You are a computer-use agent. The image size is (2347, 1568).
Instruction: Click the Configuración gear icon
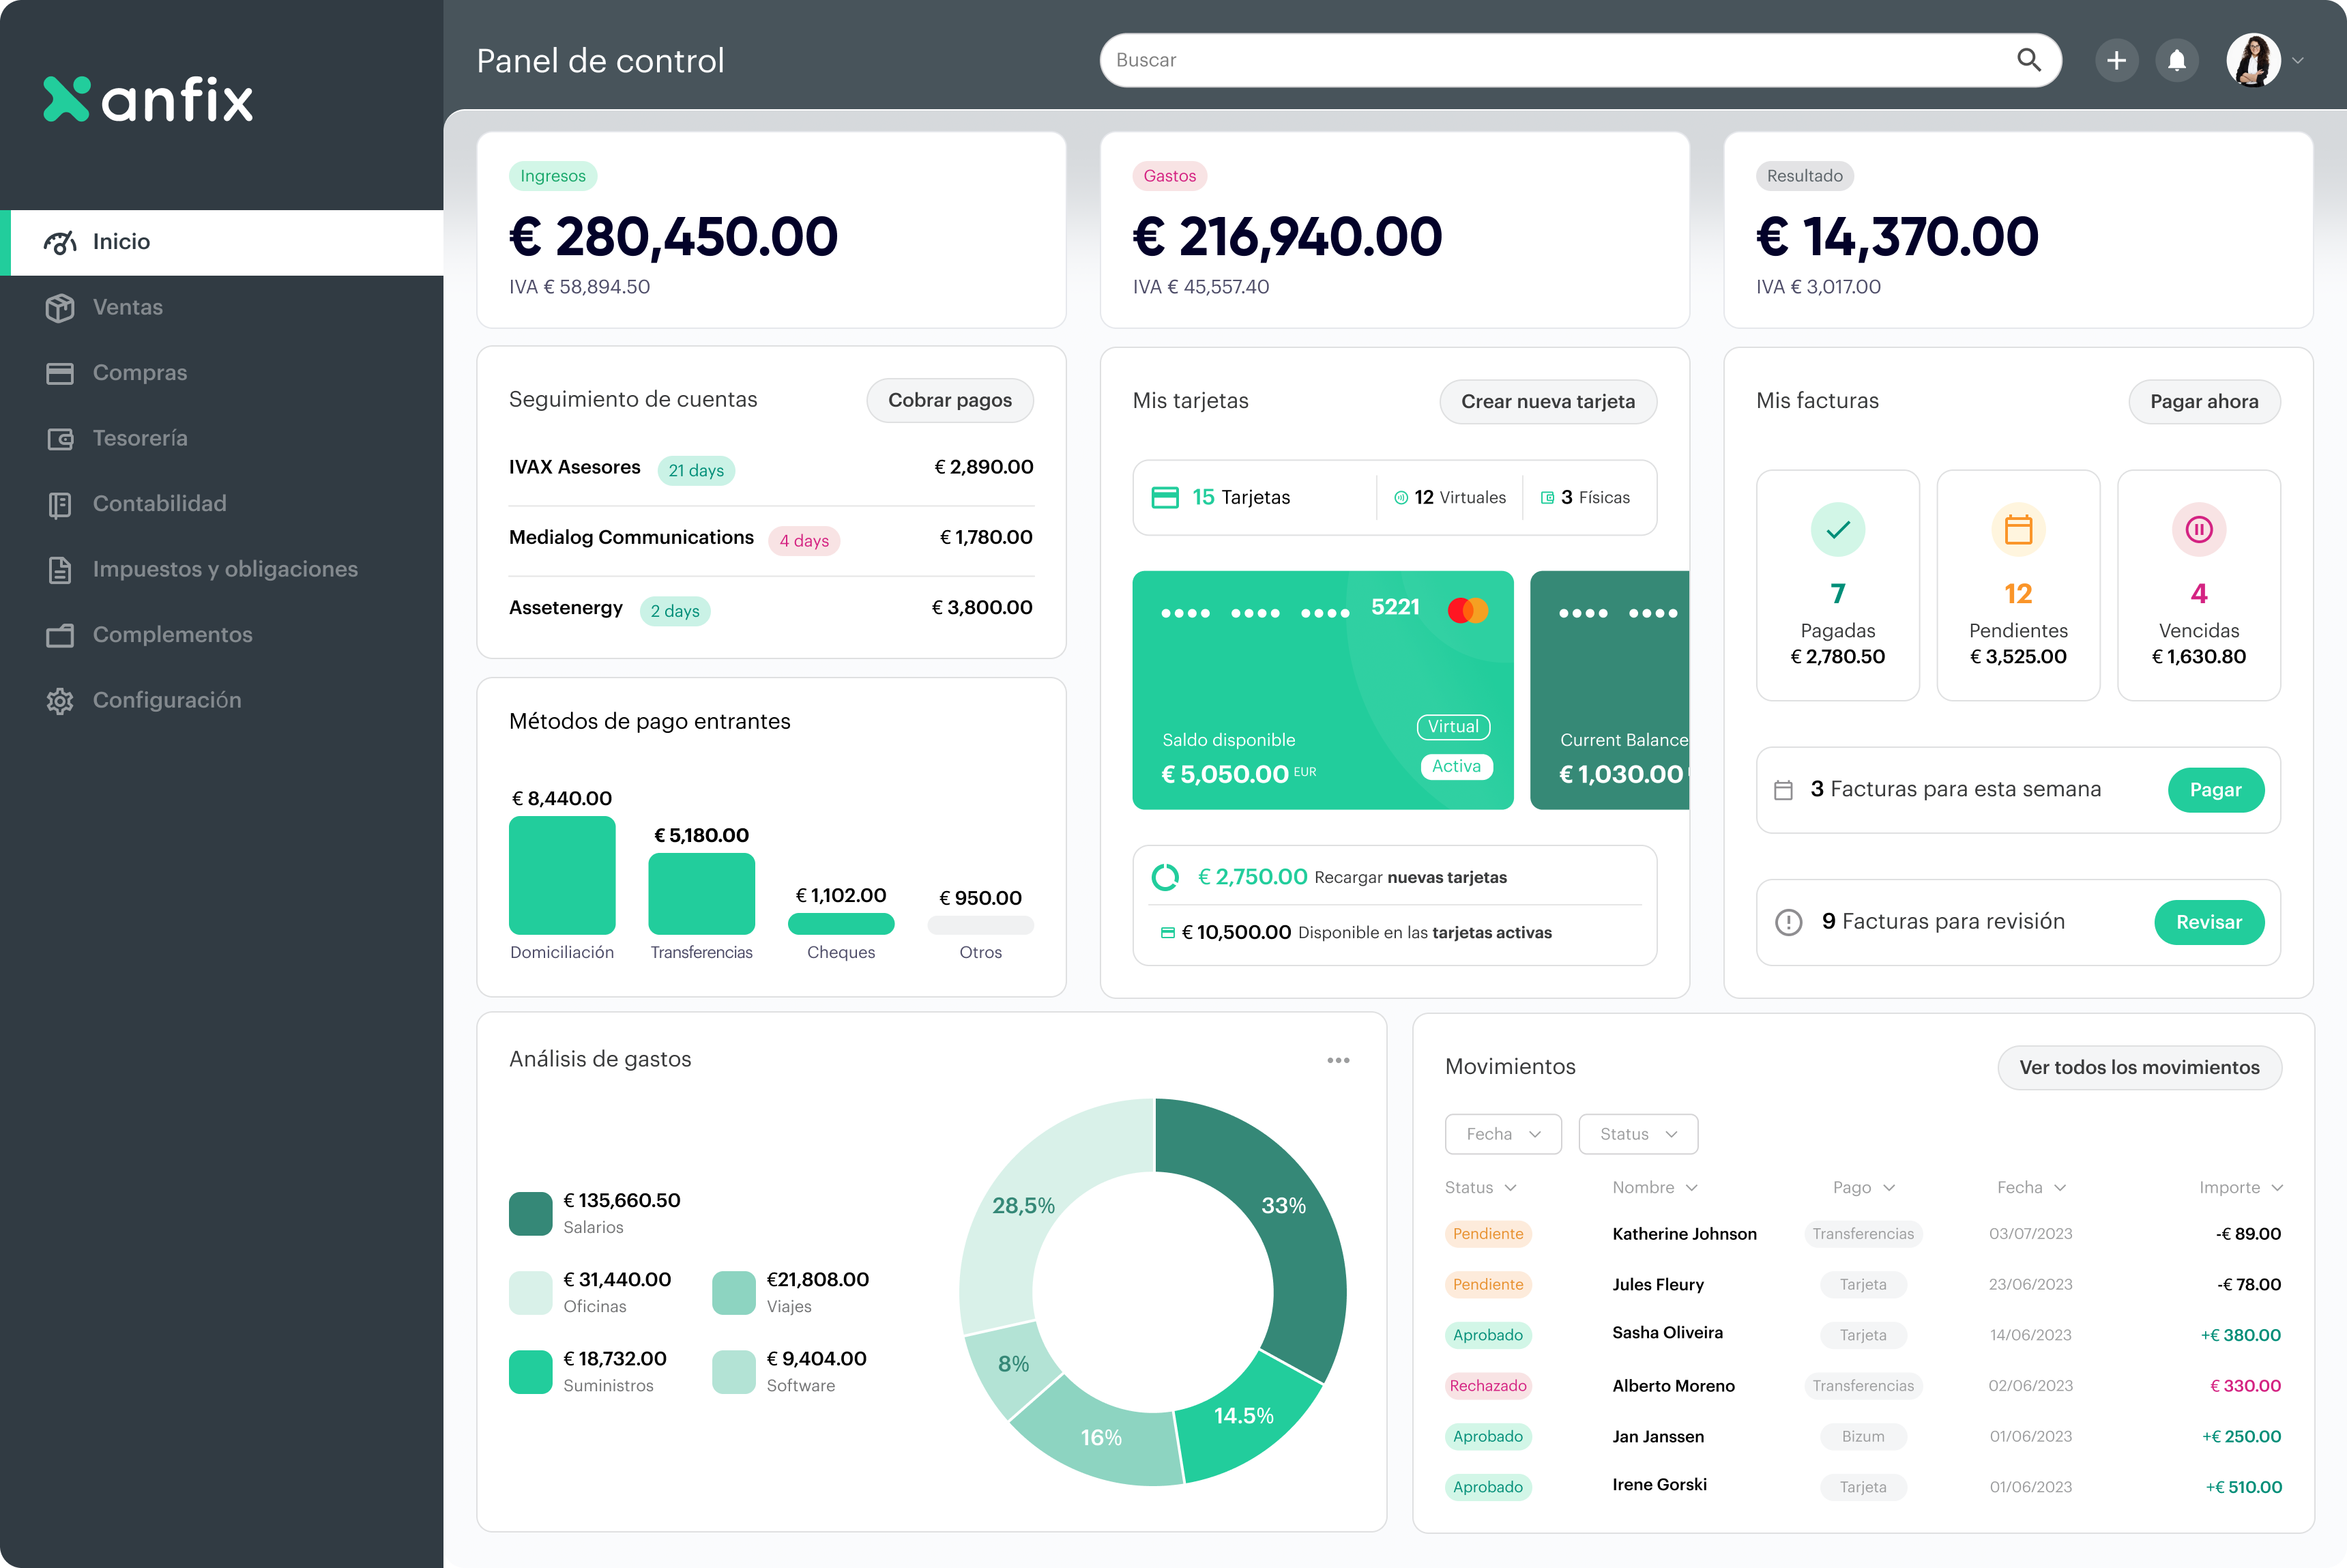coord(60,701)
